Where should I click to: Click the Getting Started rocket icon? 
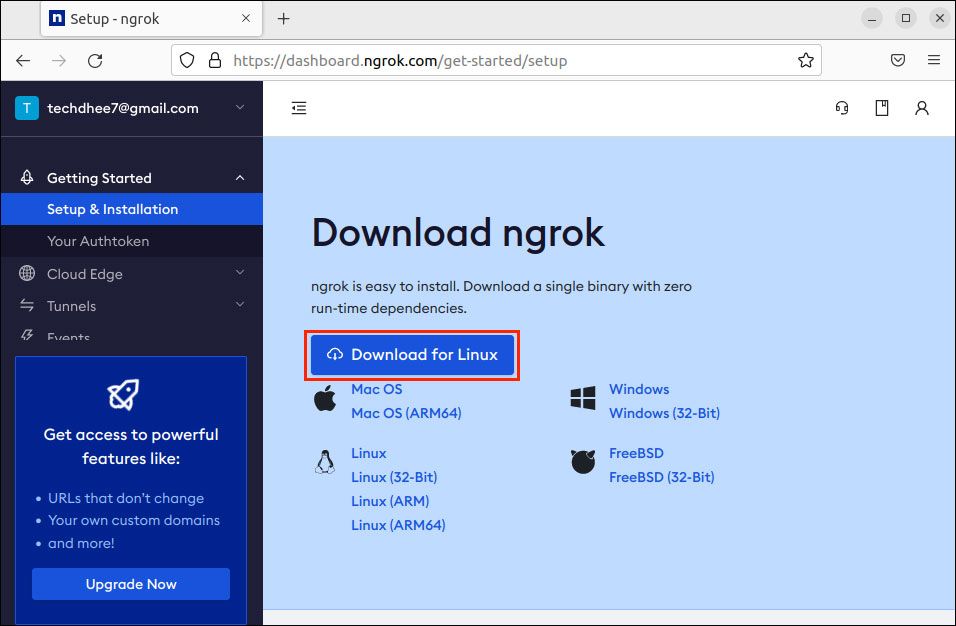[27, 177]
